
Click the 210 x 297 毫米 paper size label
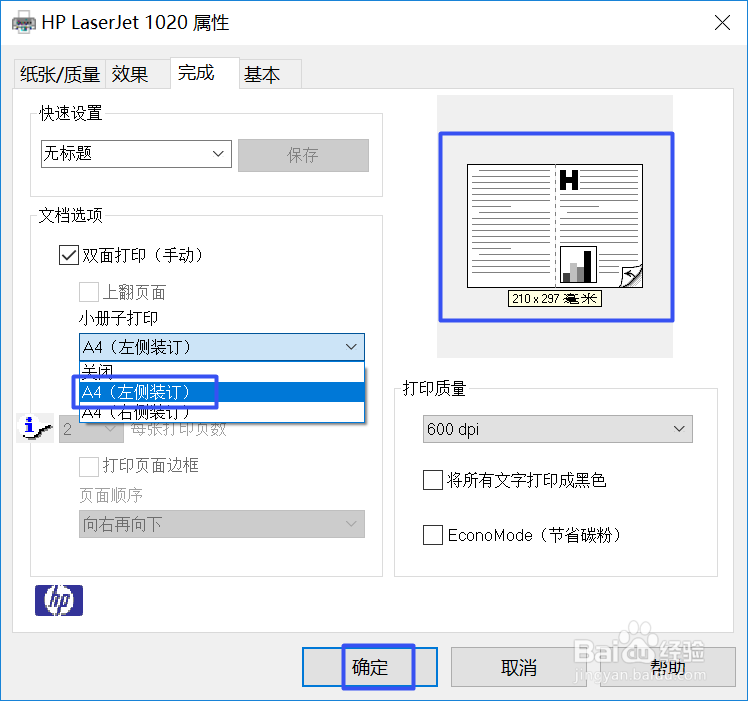(554, 299)
